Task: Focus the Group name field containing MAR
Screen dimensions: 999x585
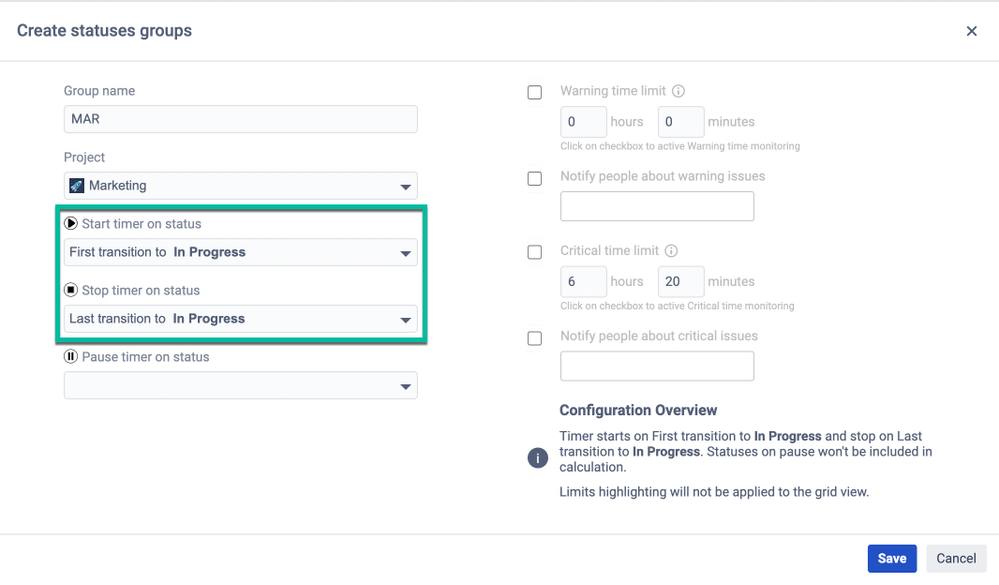Action: click(x=240, y=119)
